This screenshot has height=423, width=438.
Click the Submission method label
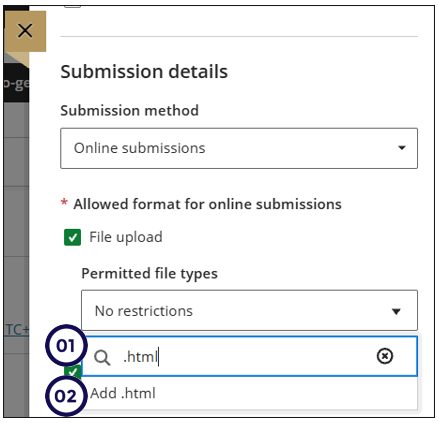tap(129, 110)
